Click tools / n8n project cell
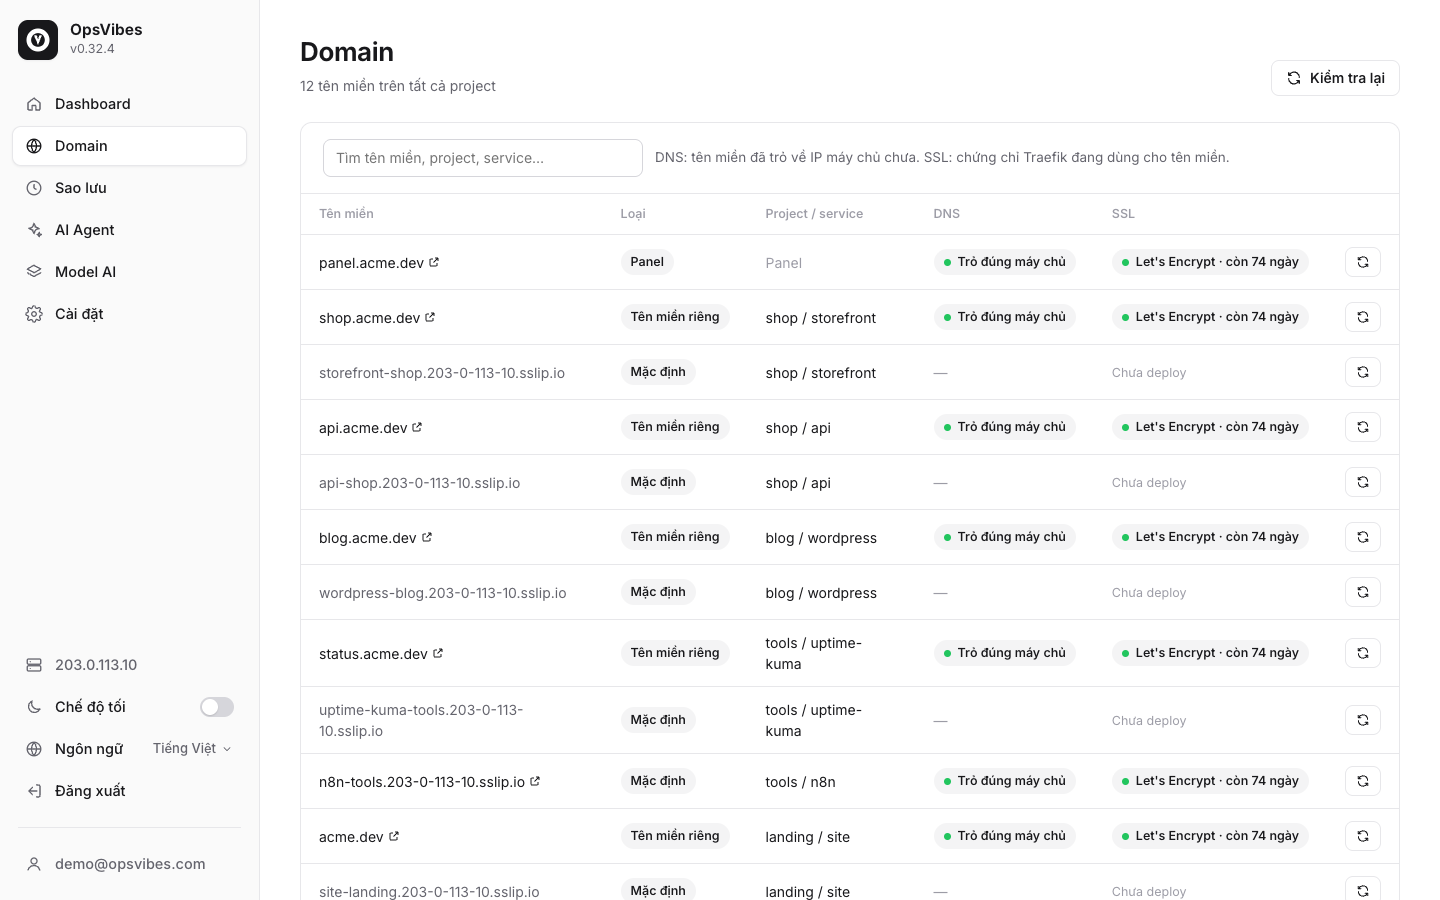Viewport: 1440px width, 900px height. click(800, 782)
